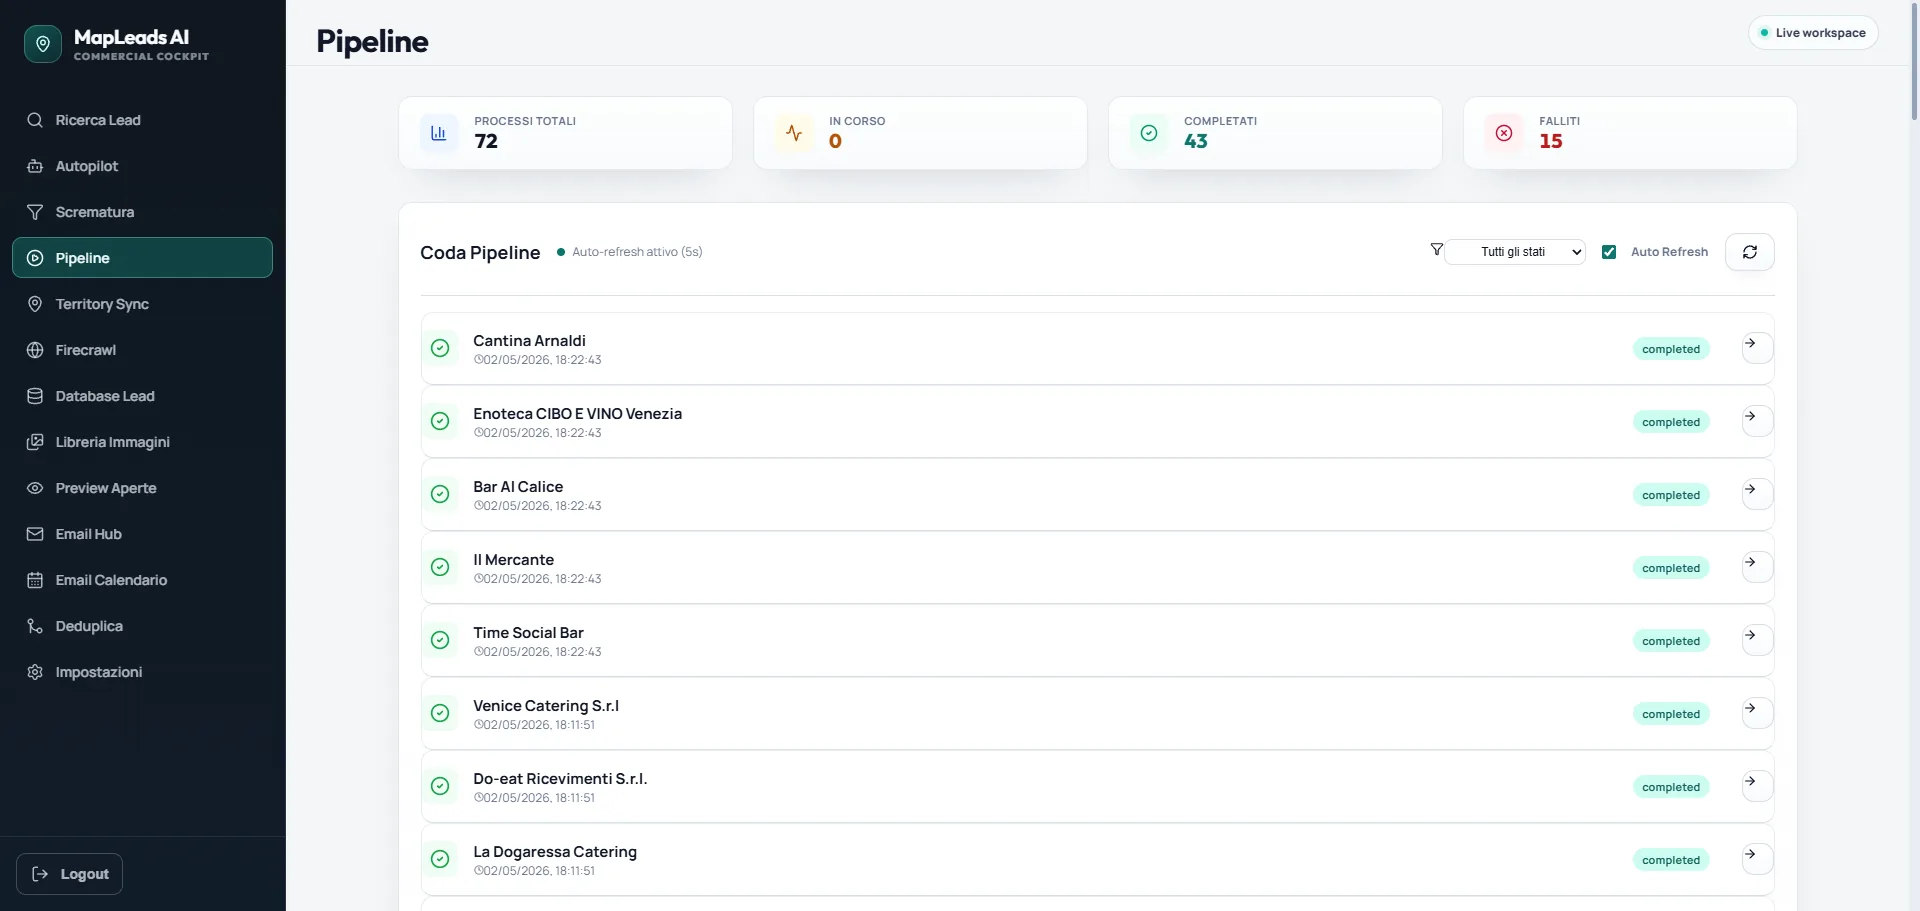Open details arrow for Enoteca CIBO E VINO Venezia
This screenshot has height=911, width=1920.
point(1757,421)
